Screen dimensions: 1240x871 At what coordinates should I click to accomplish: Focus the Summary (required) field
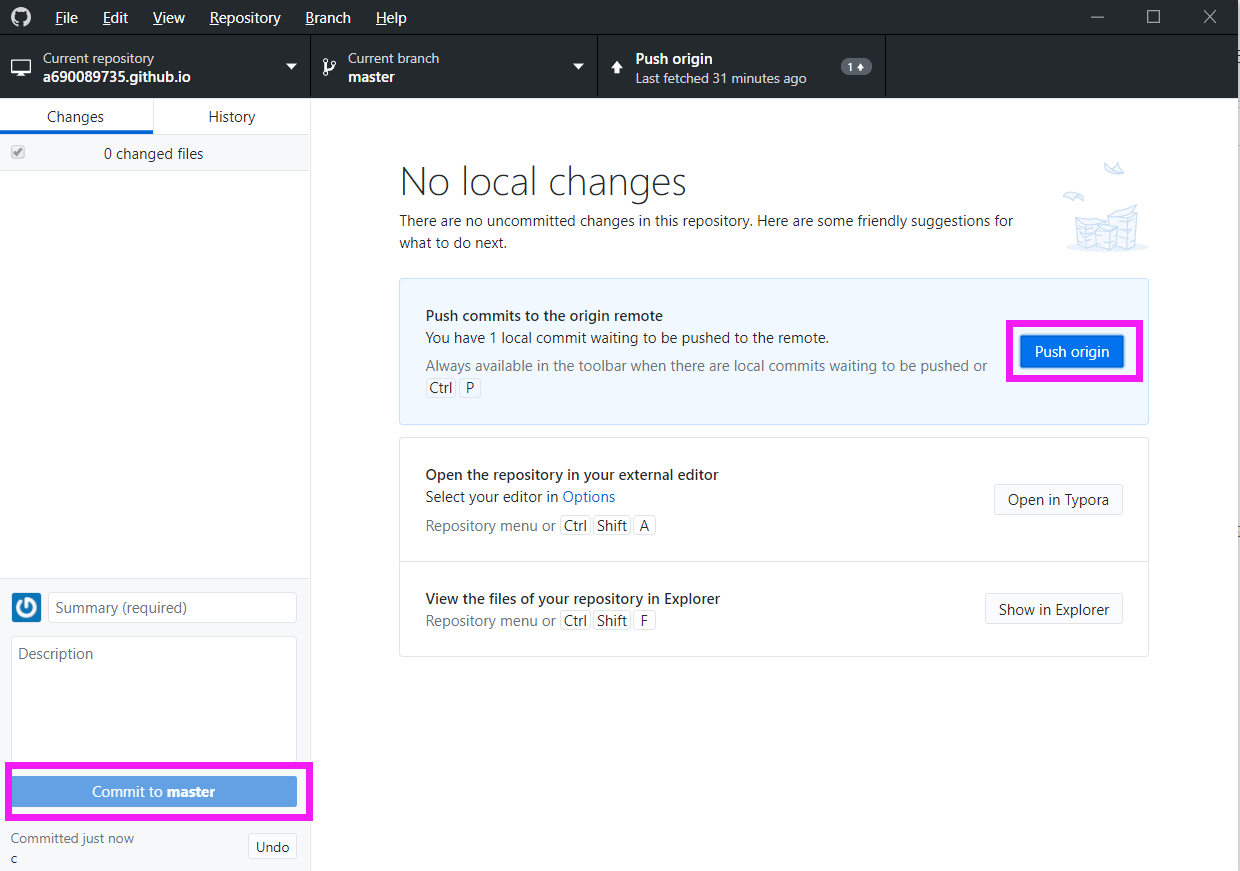[172, 608]
